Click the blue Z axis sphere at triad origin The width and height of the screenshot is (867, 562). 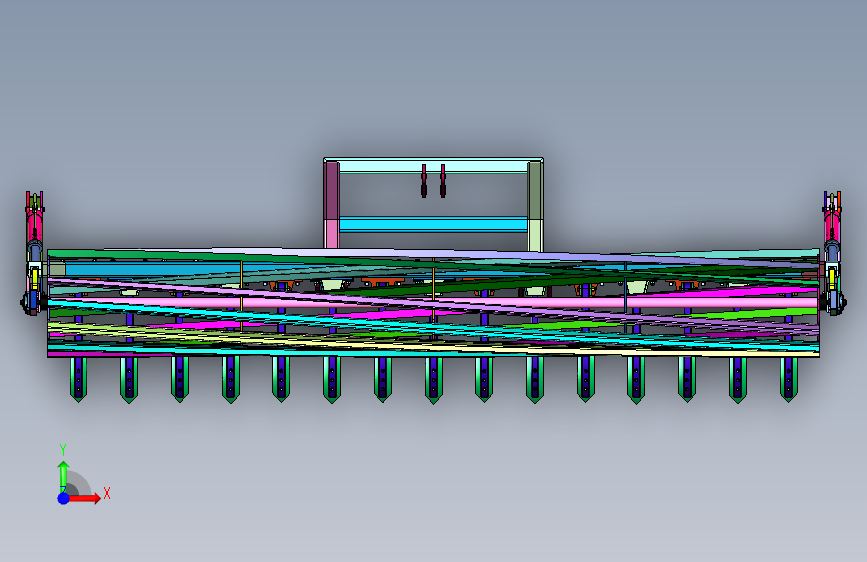pos(63,498)
